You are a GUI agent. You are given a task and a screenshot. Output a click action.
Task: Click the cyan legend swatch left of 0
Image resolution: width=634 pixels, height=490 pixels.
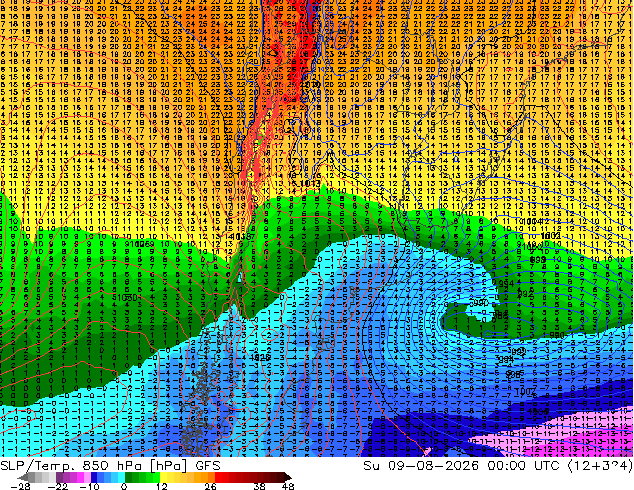tap(121, 477)
